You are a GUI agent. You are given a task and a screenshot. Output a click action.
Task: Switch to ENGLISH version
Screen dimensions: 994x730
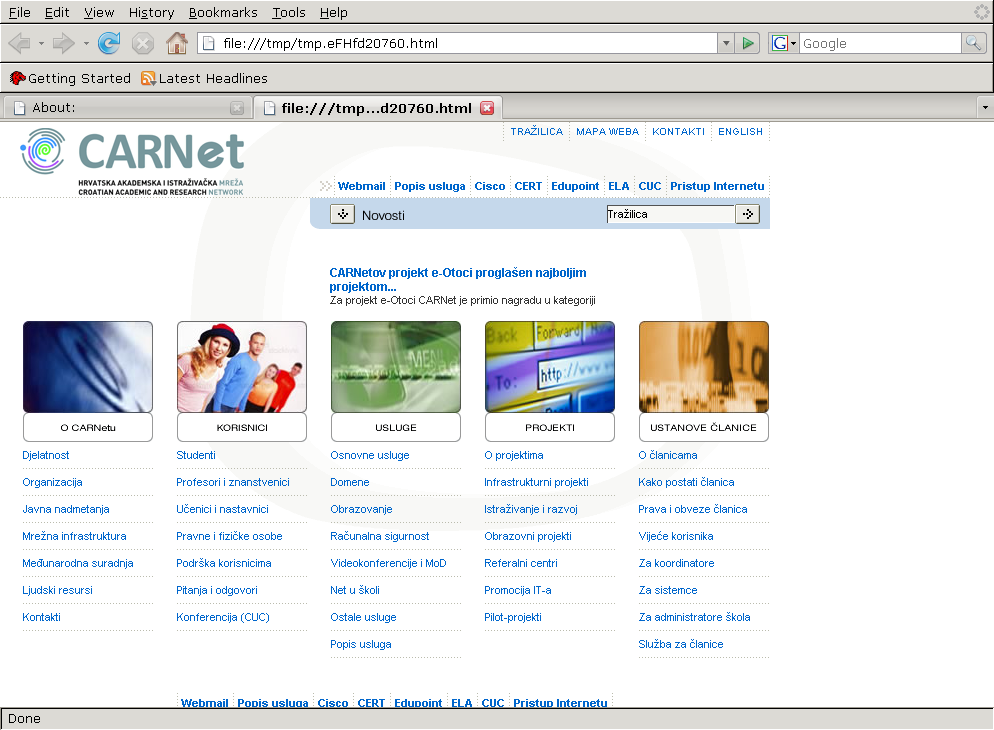pyautogui.click(x=740, y=131)
